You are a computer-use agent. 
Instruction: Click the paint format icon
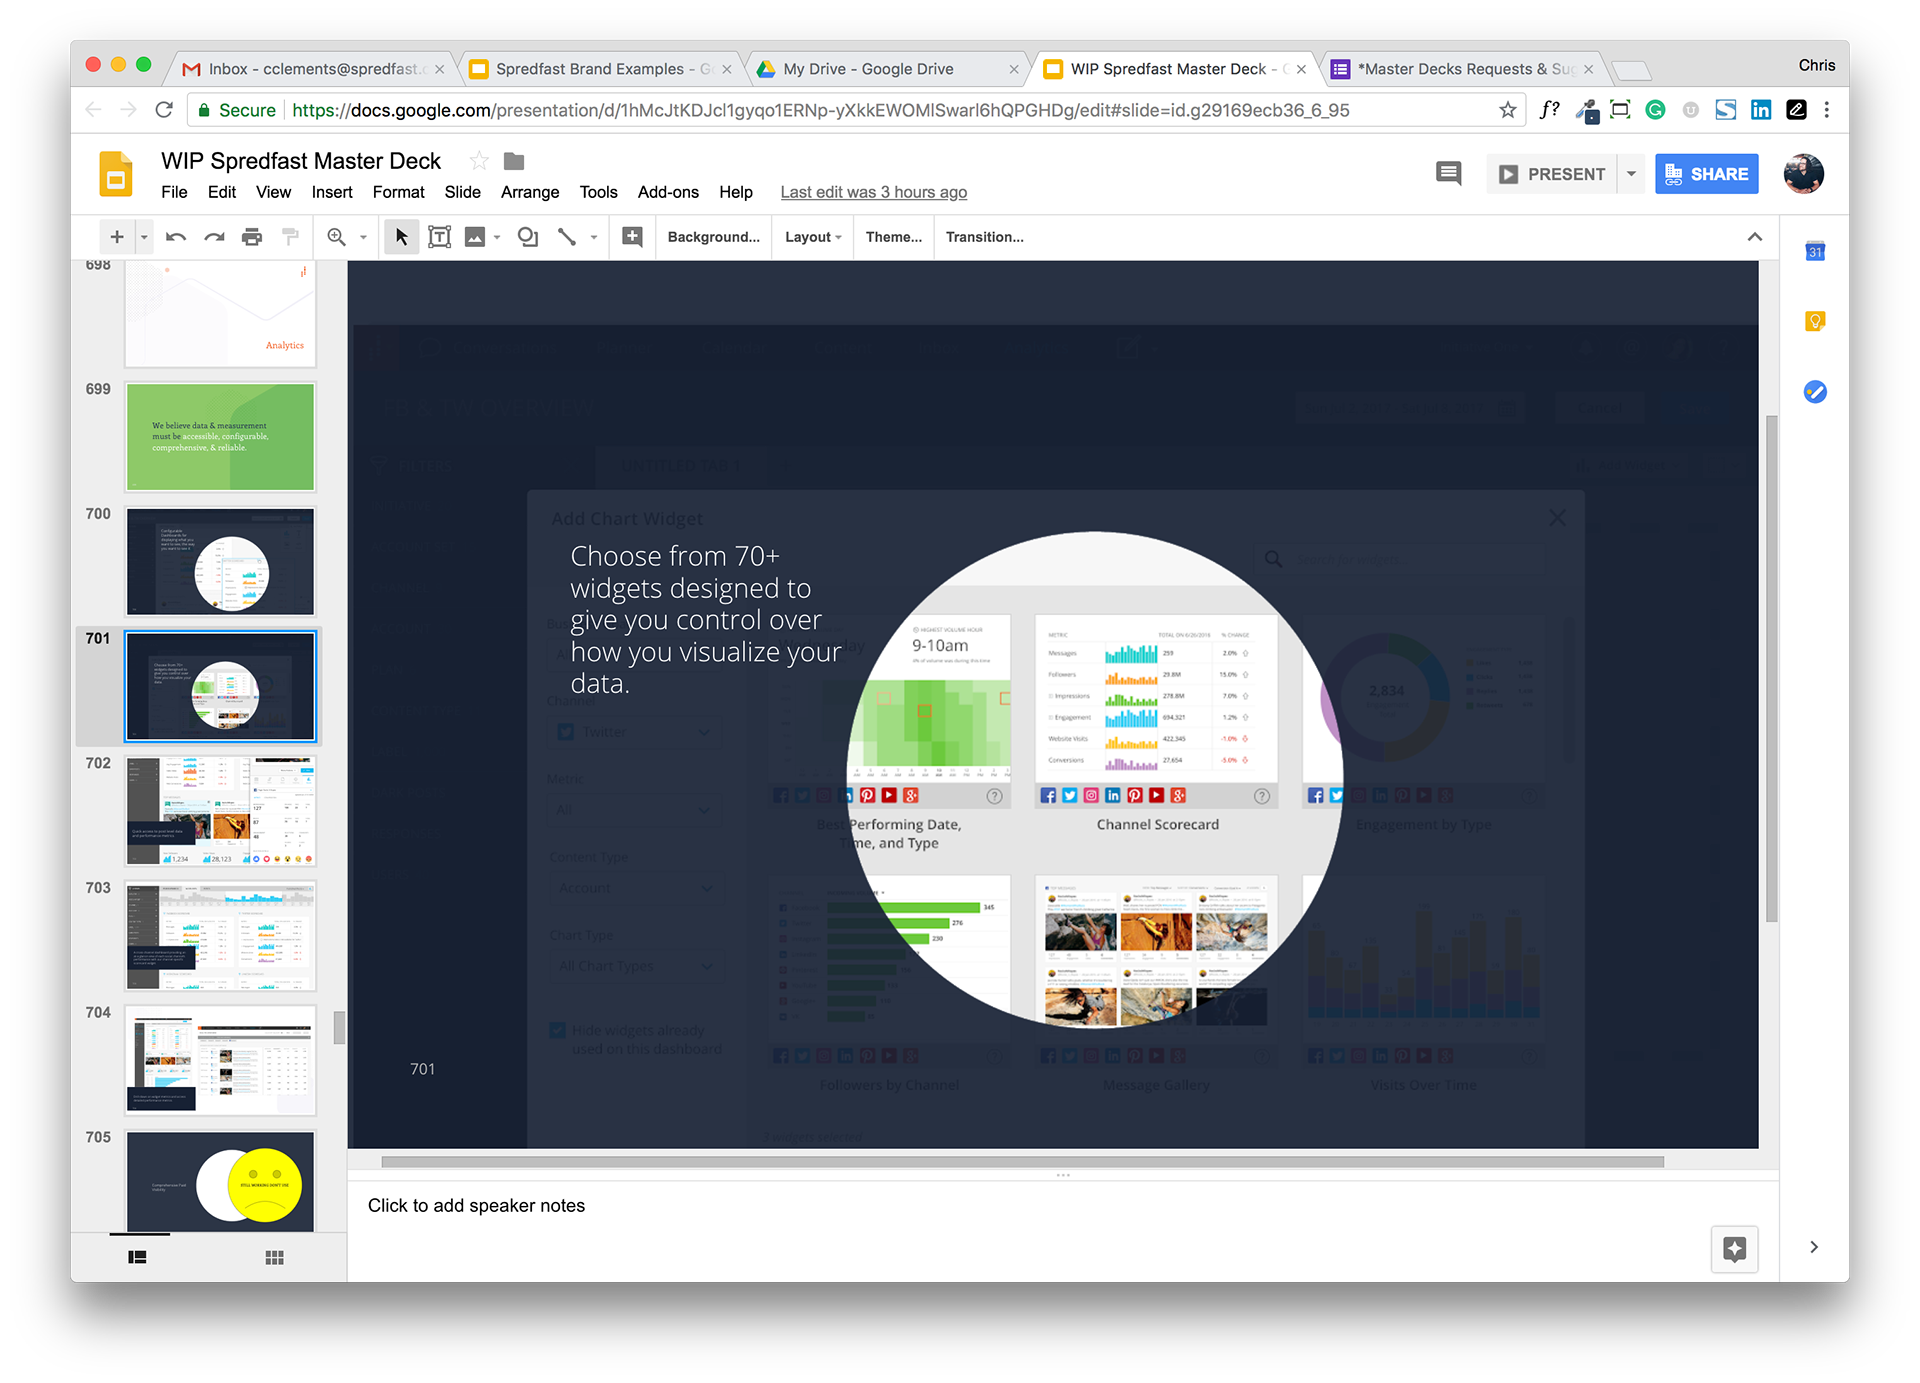(290, 237)
